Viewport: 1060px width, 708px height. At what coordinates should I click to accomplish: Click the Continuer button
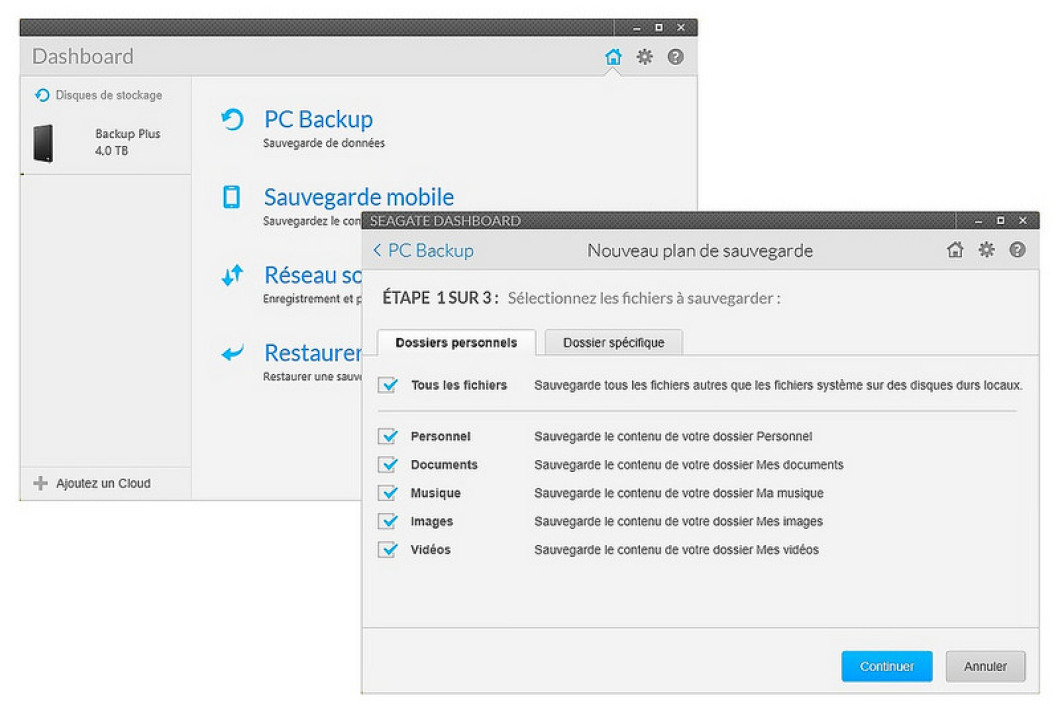point(887,667)
